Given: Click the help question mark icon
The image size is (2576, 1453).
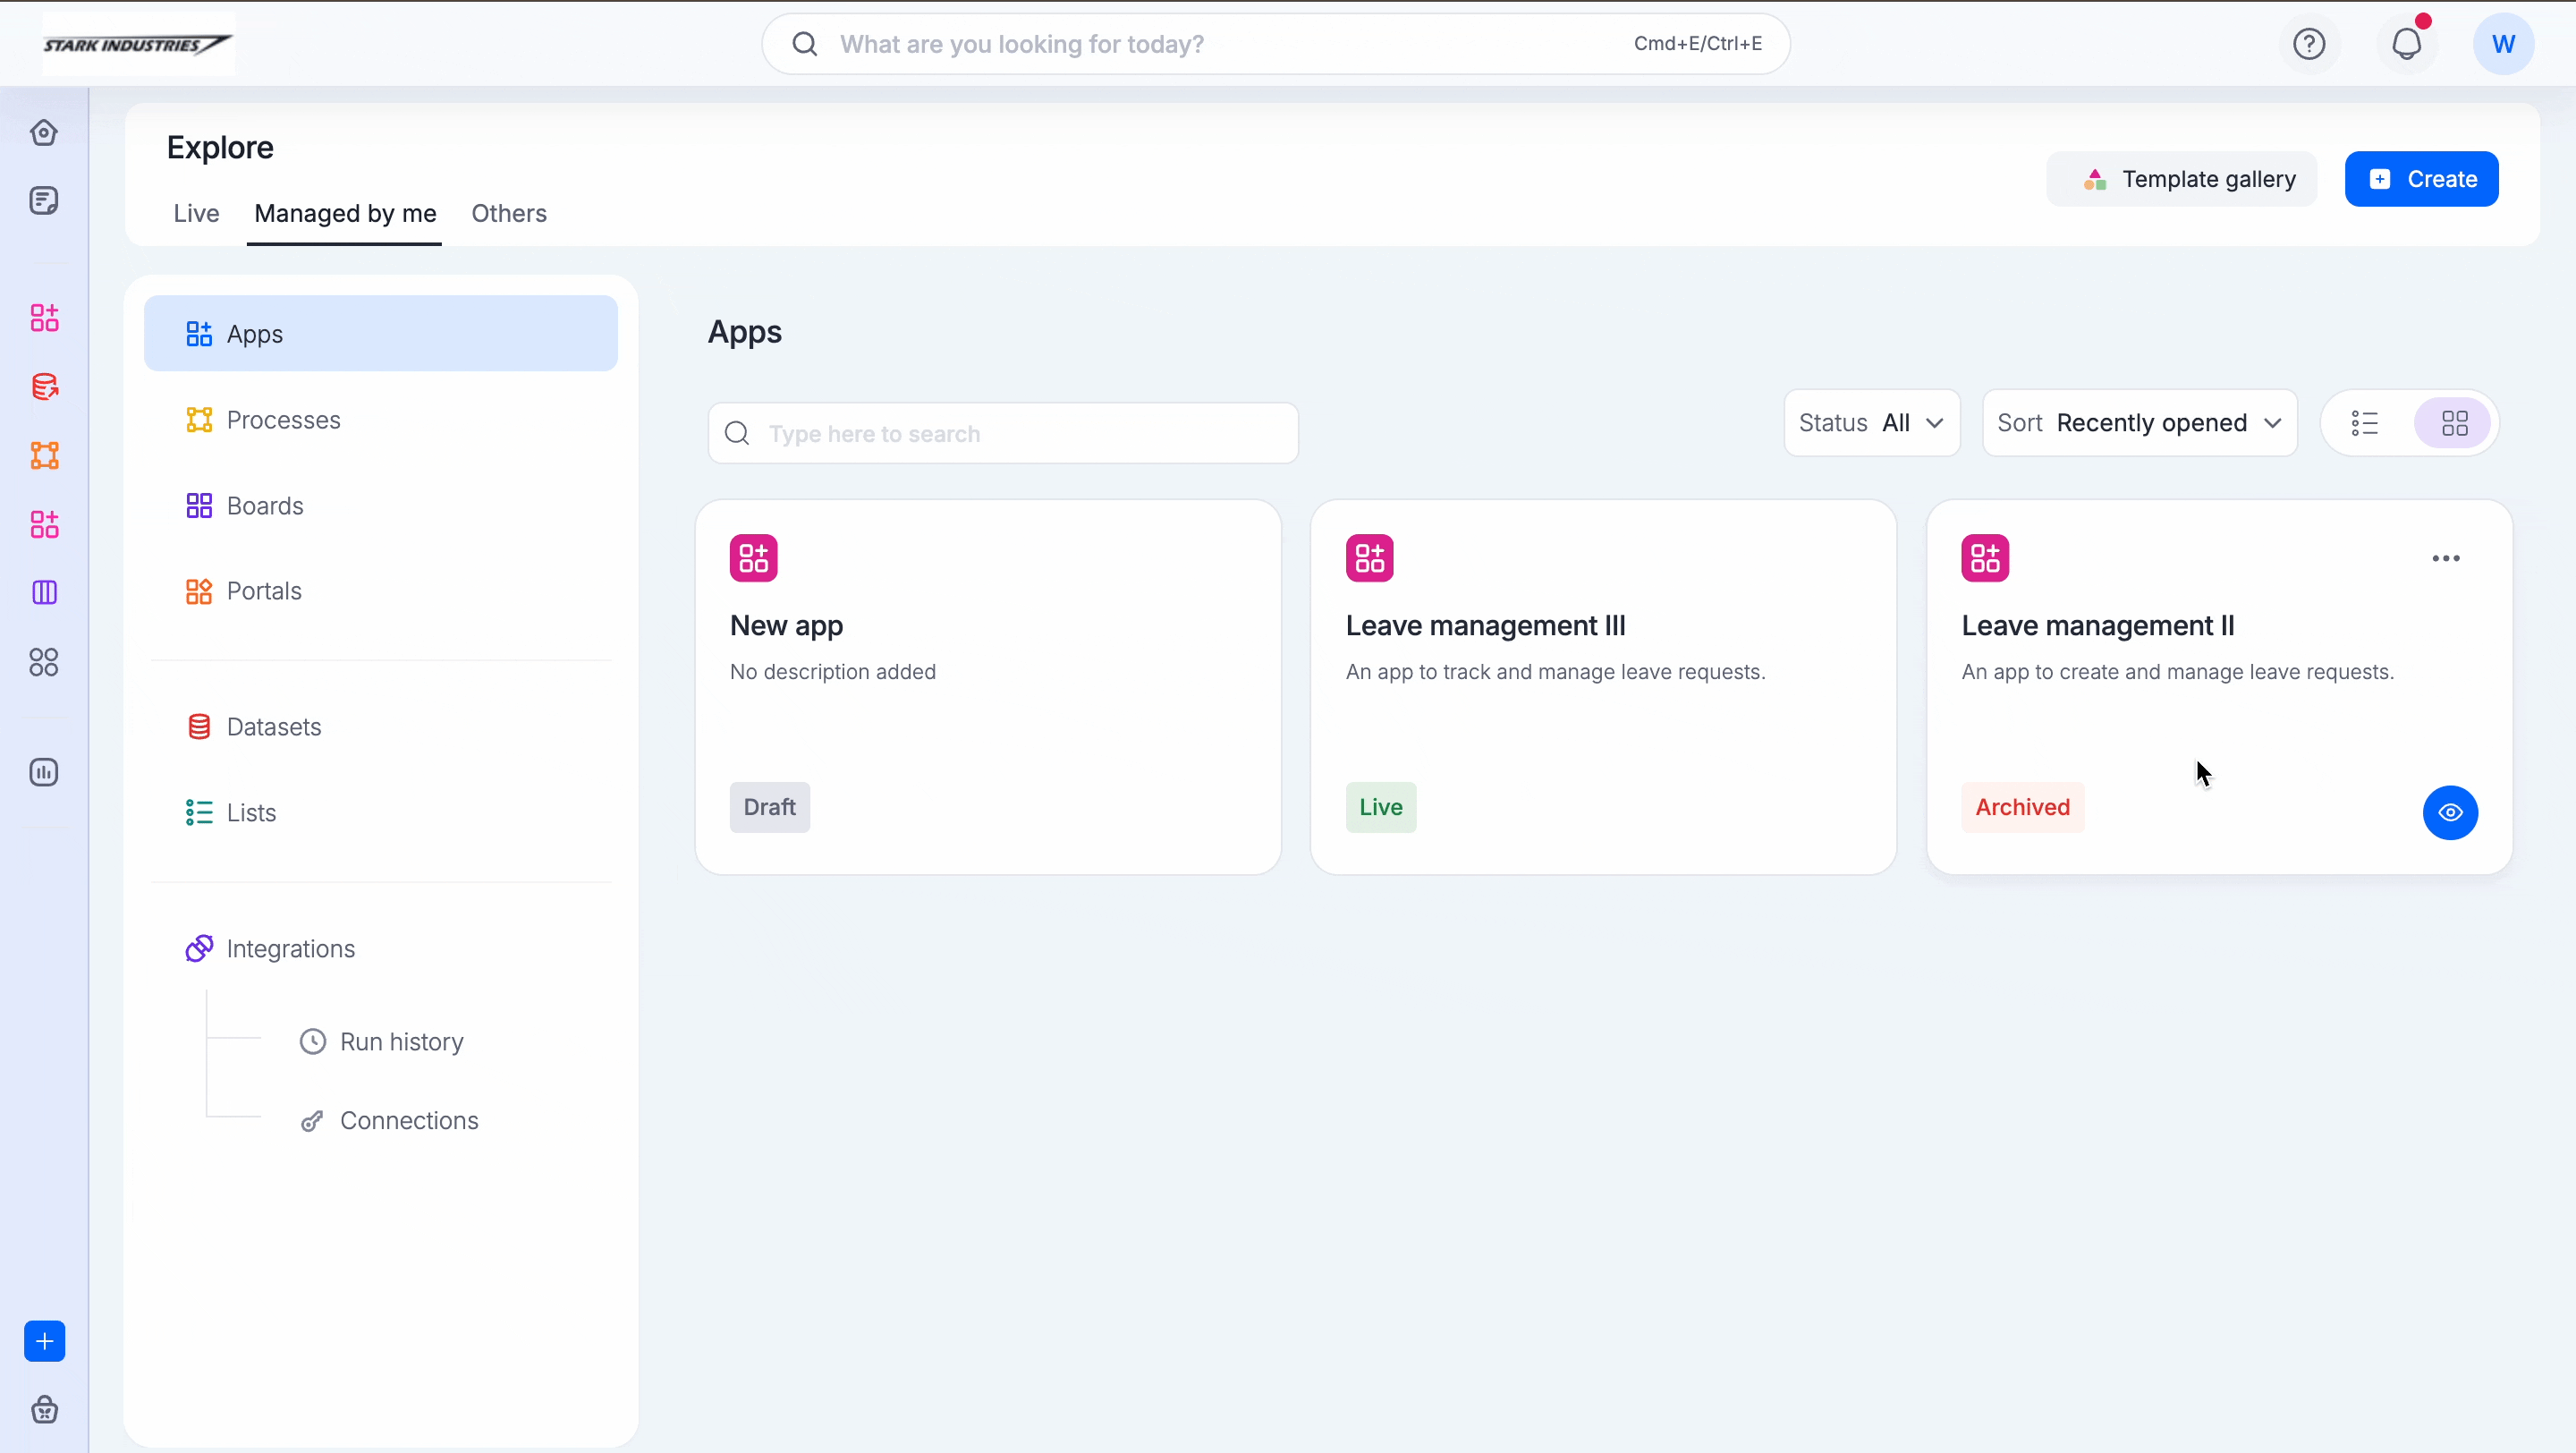Looking at the screenshot, I should pyautogui.click(x=2309, y=44).
